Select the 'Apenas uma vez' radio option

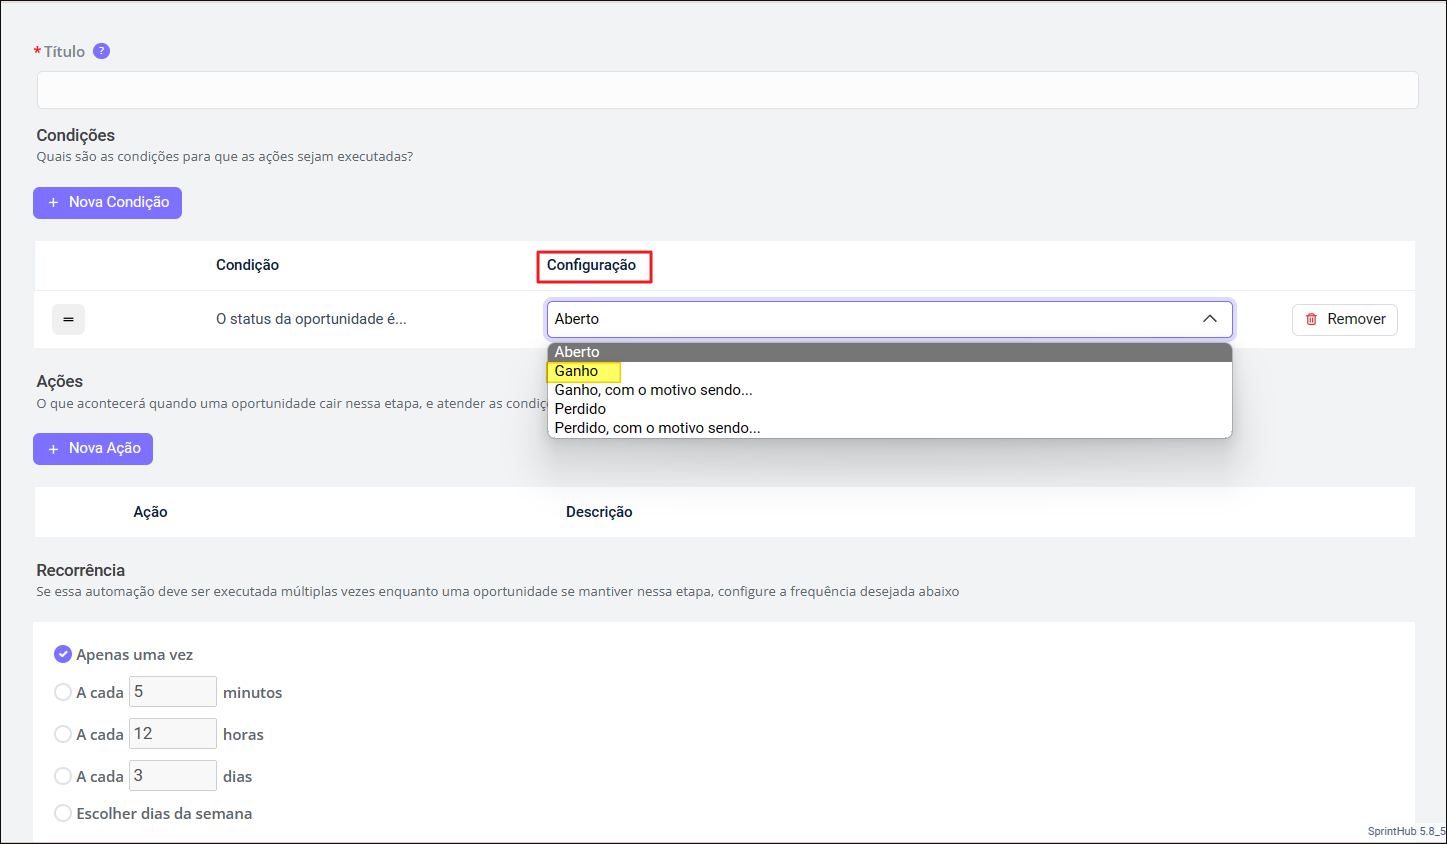coord(63,654)
